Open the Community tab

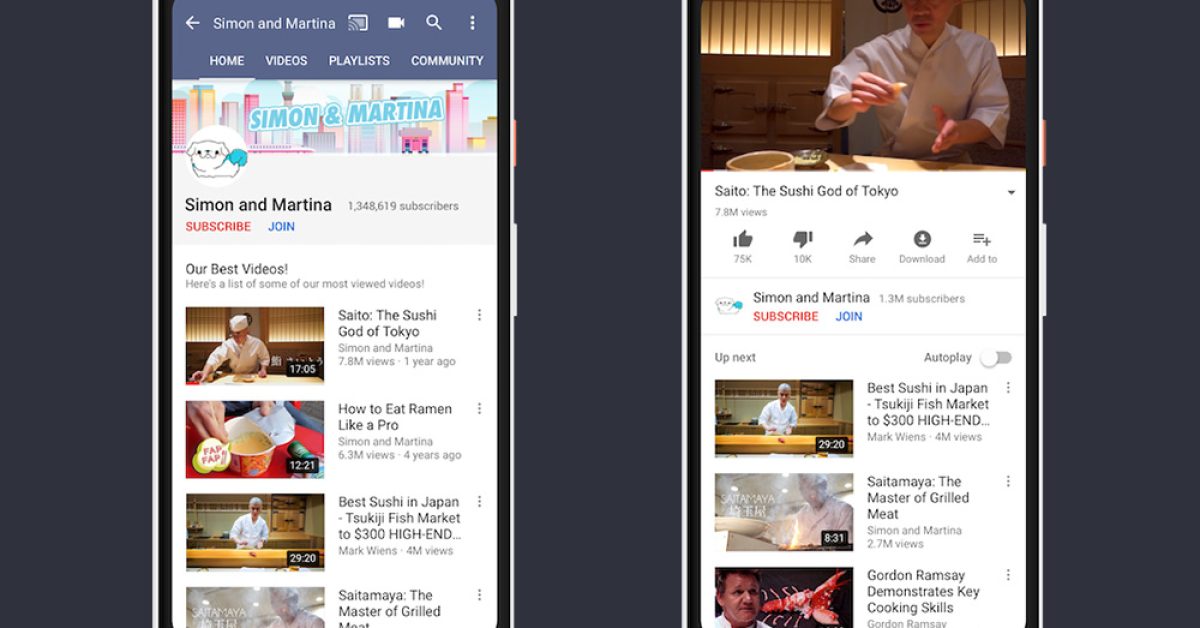pyautogui.click(x=447, y=61)
